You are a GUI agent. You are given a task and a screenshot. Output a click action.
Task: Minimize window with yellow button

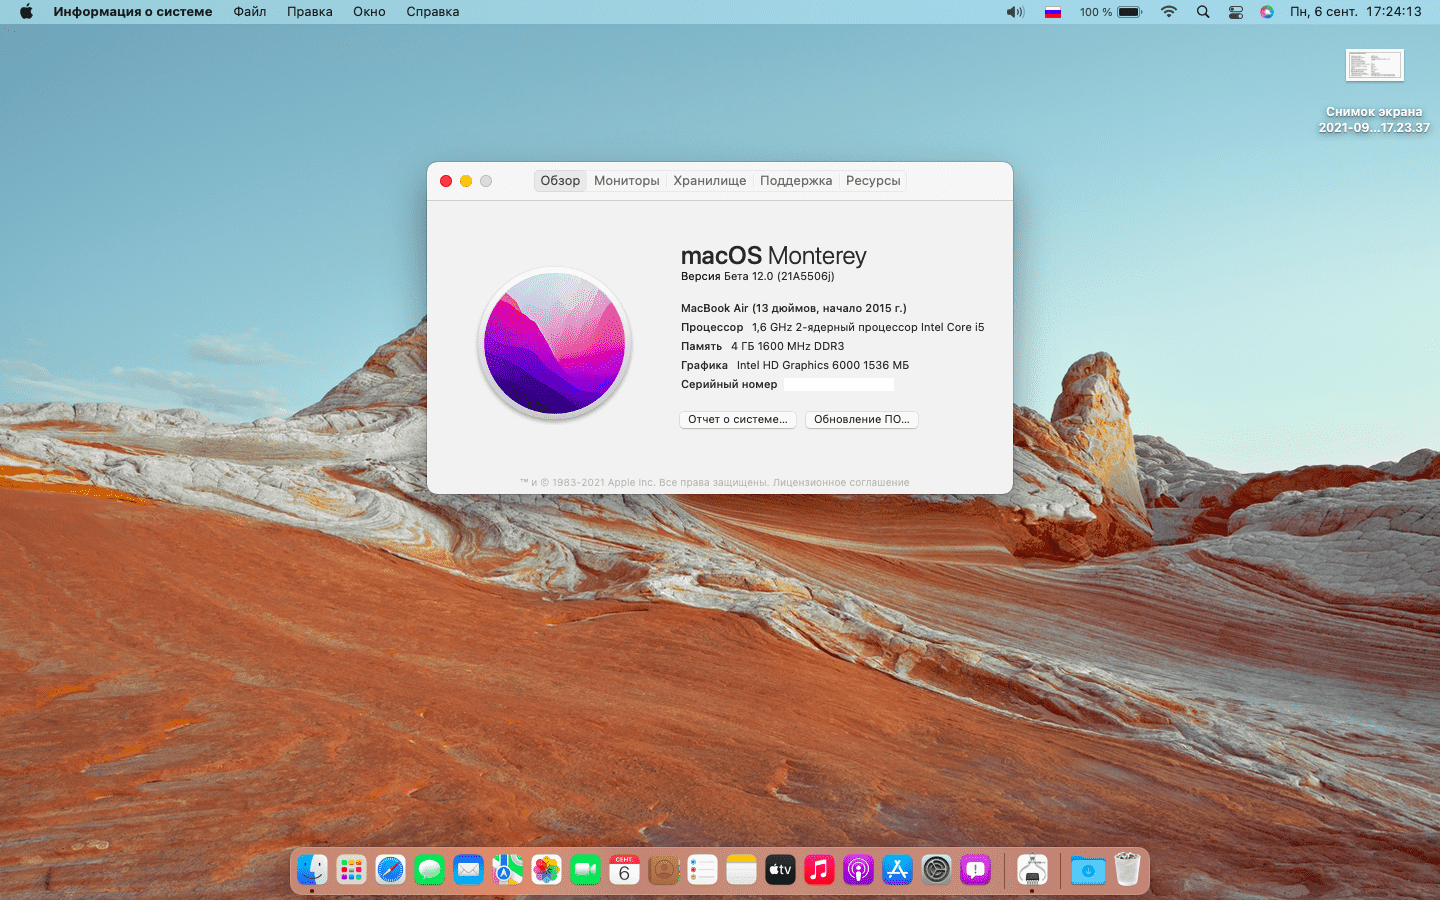coord(466,181)
